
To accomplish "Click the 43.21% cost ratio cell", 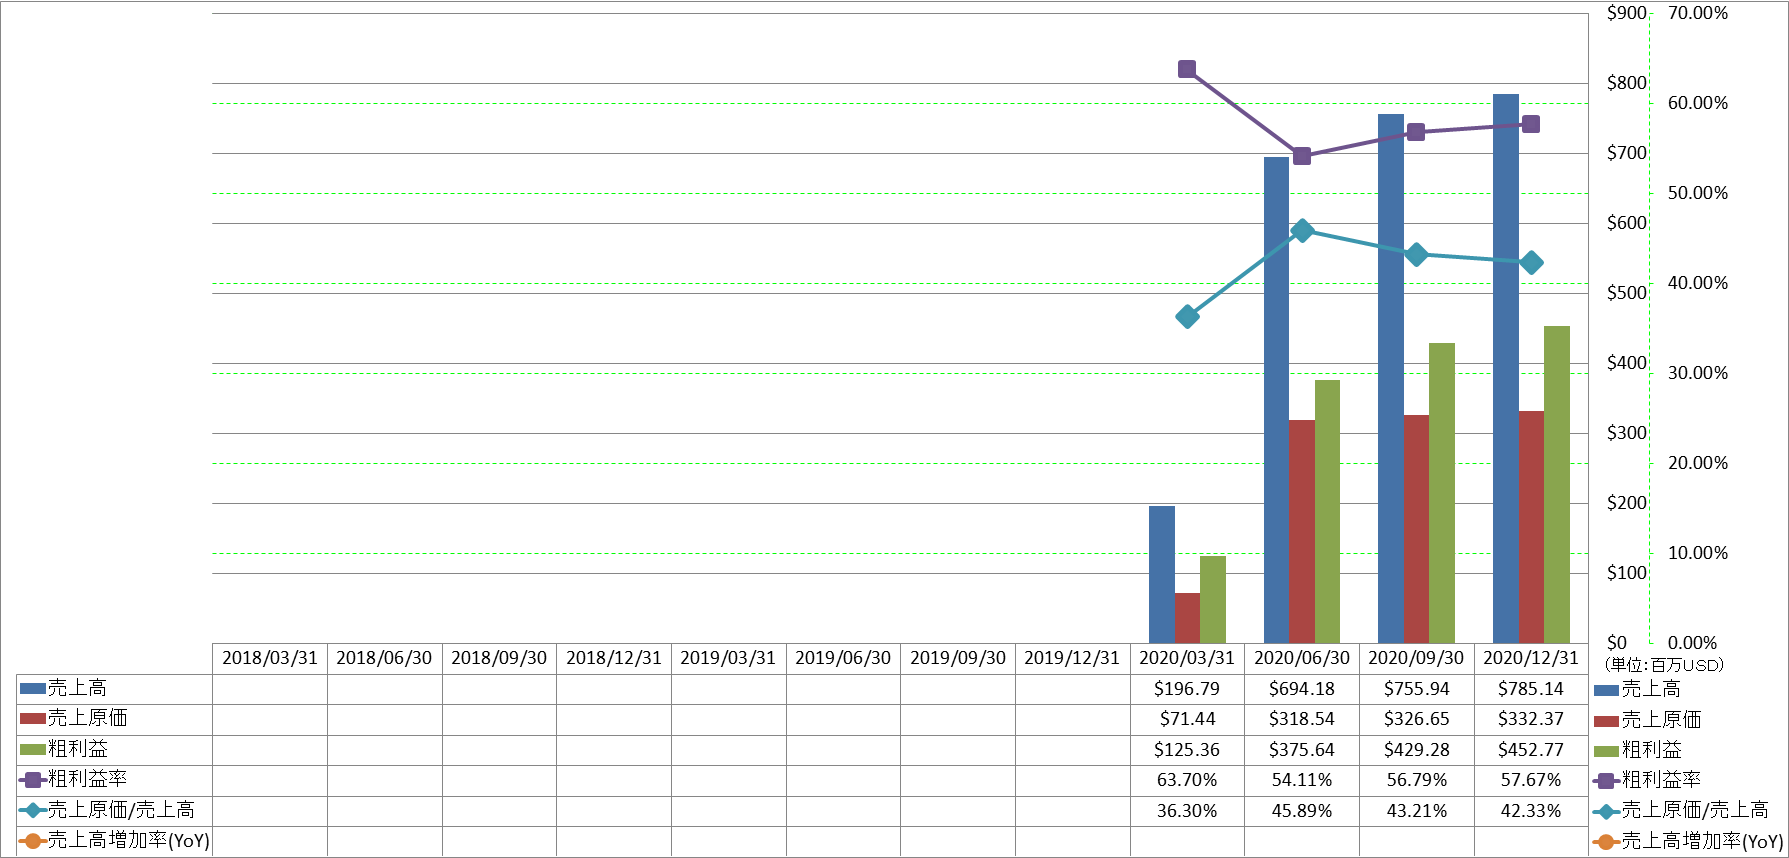I will pyautogui.click(x=1416, y=811).
